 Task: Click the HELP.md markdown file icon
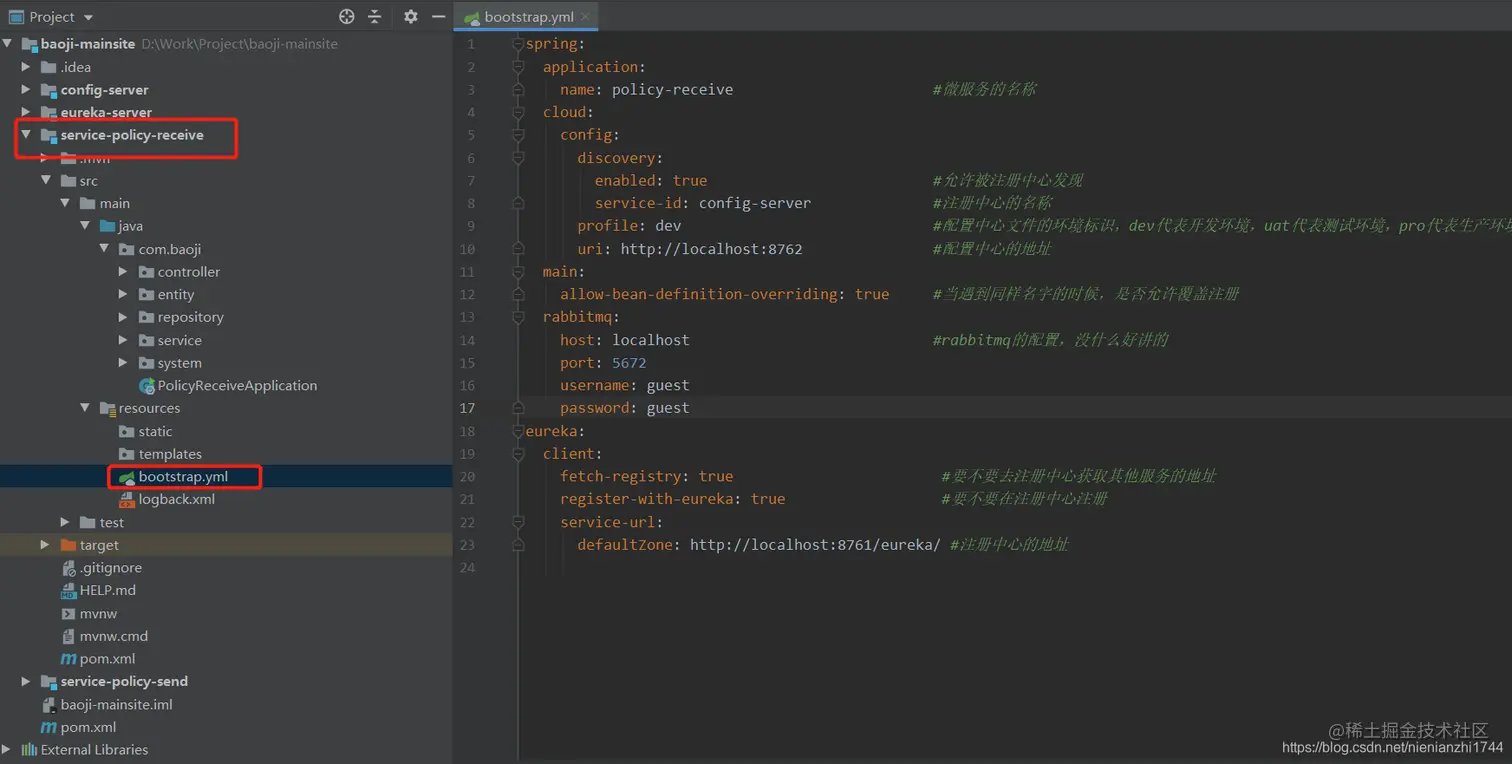tap(68, 591)
